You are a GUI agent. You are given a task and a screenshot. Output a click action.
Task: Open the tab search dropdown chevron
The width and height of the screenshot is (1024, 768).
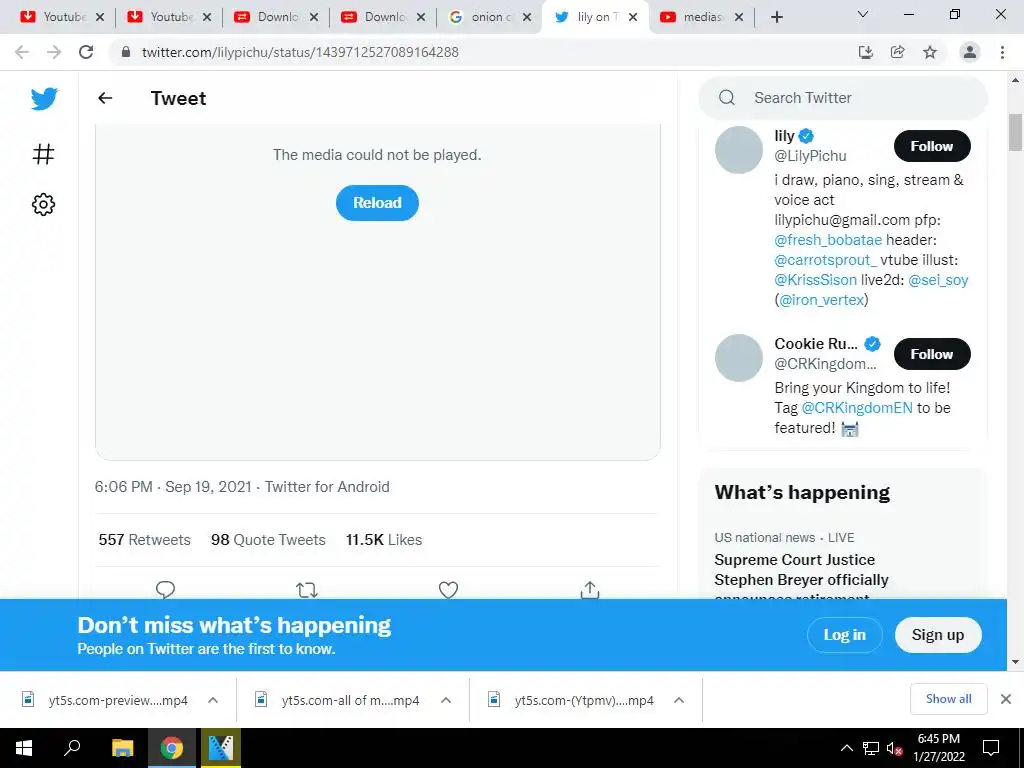coord(863,14)
